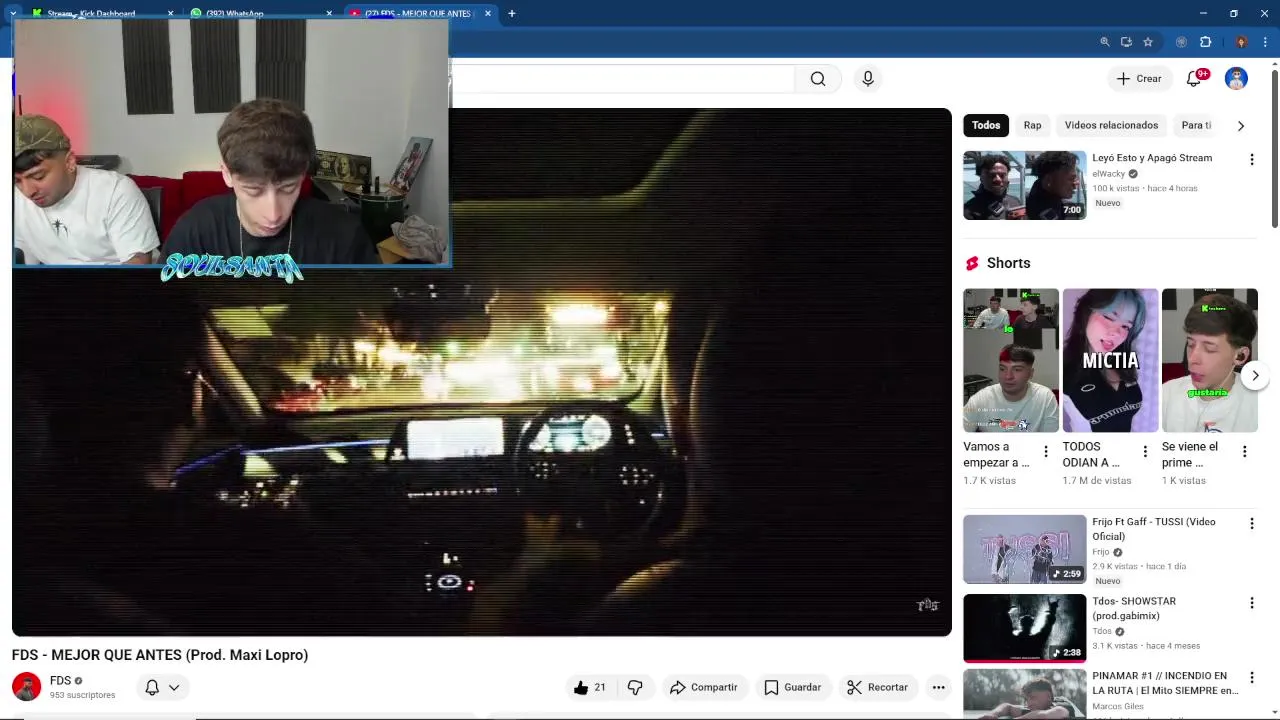
Task: Click the elWacky channel name
Action: [1108, 174]
